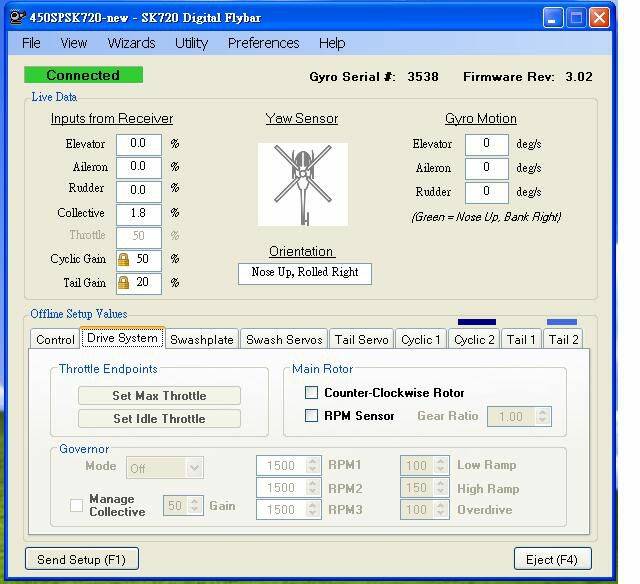Viewport: 640px width, 584px height.
Task: Check the Manage Collective checkbox
Action: pyautogui.click(x=77, y=506)
